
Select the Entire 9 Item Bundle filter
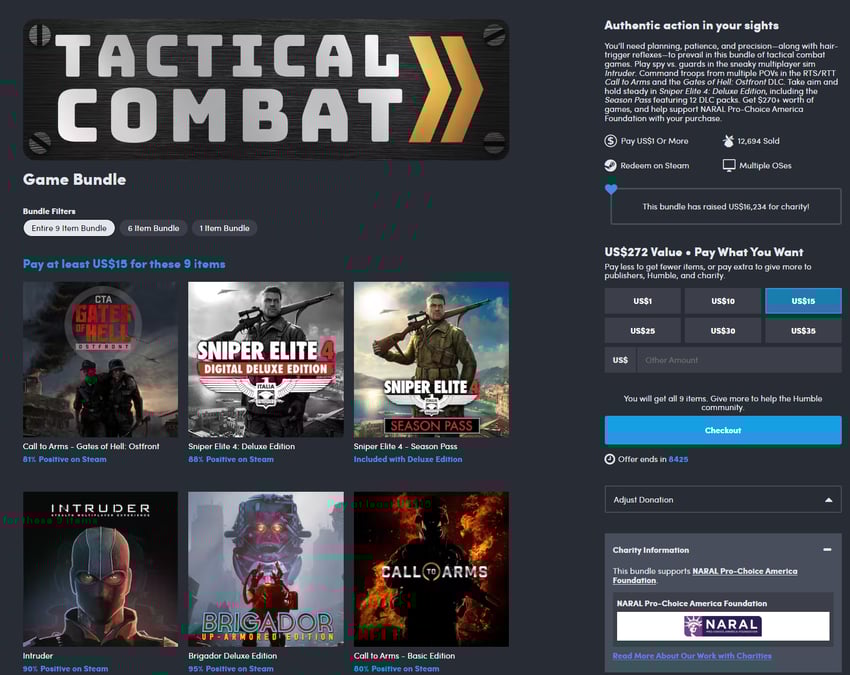point(69,228)
